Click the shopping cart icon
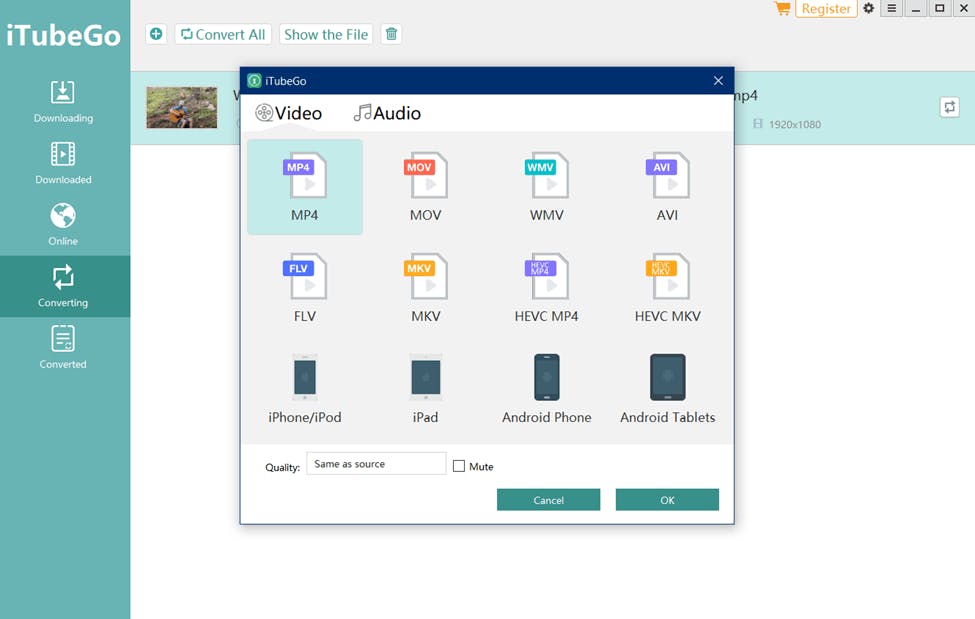 click(782, 8)
